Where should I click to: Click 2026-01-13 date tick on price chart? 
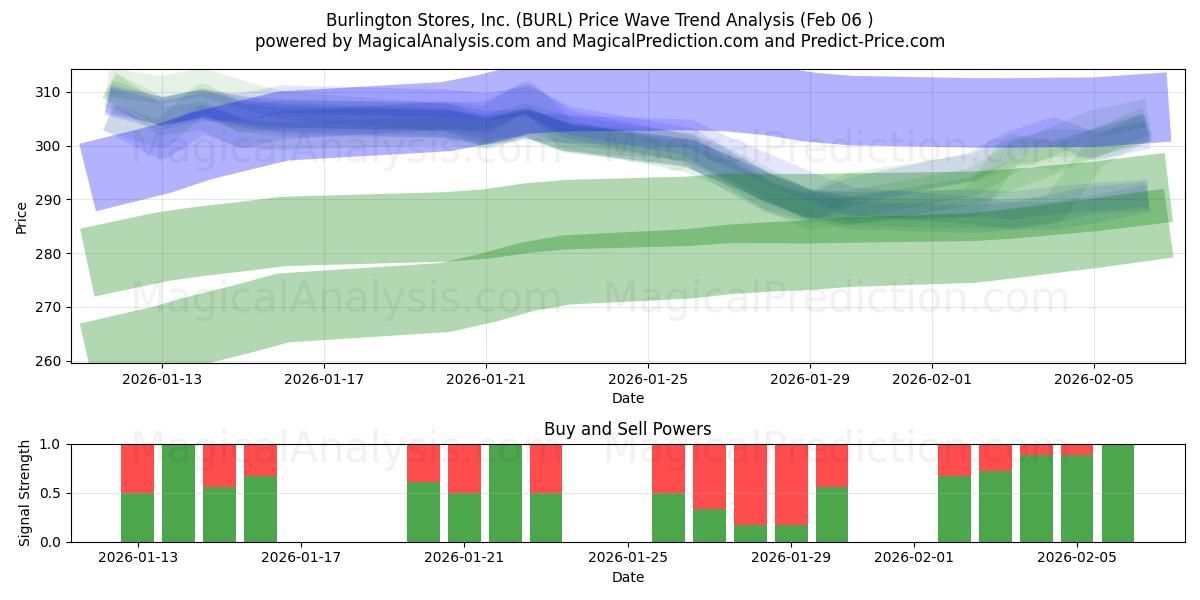pyautogui.click(x=163, y=379)
